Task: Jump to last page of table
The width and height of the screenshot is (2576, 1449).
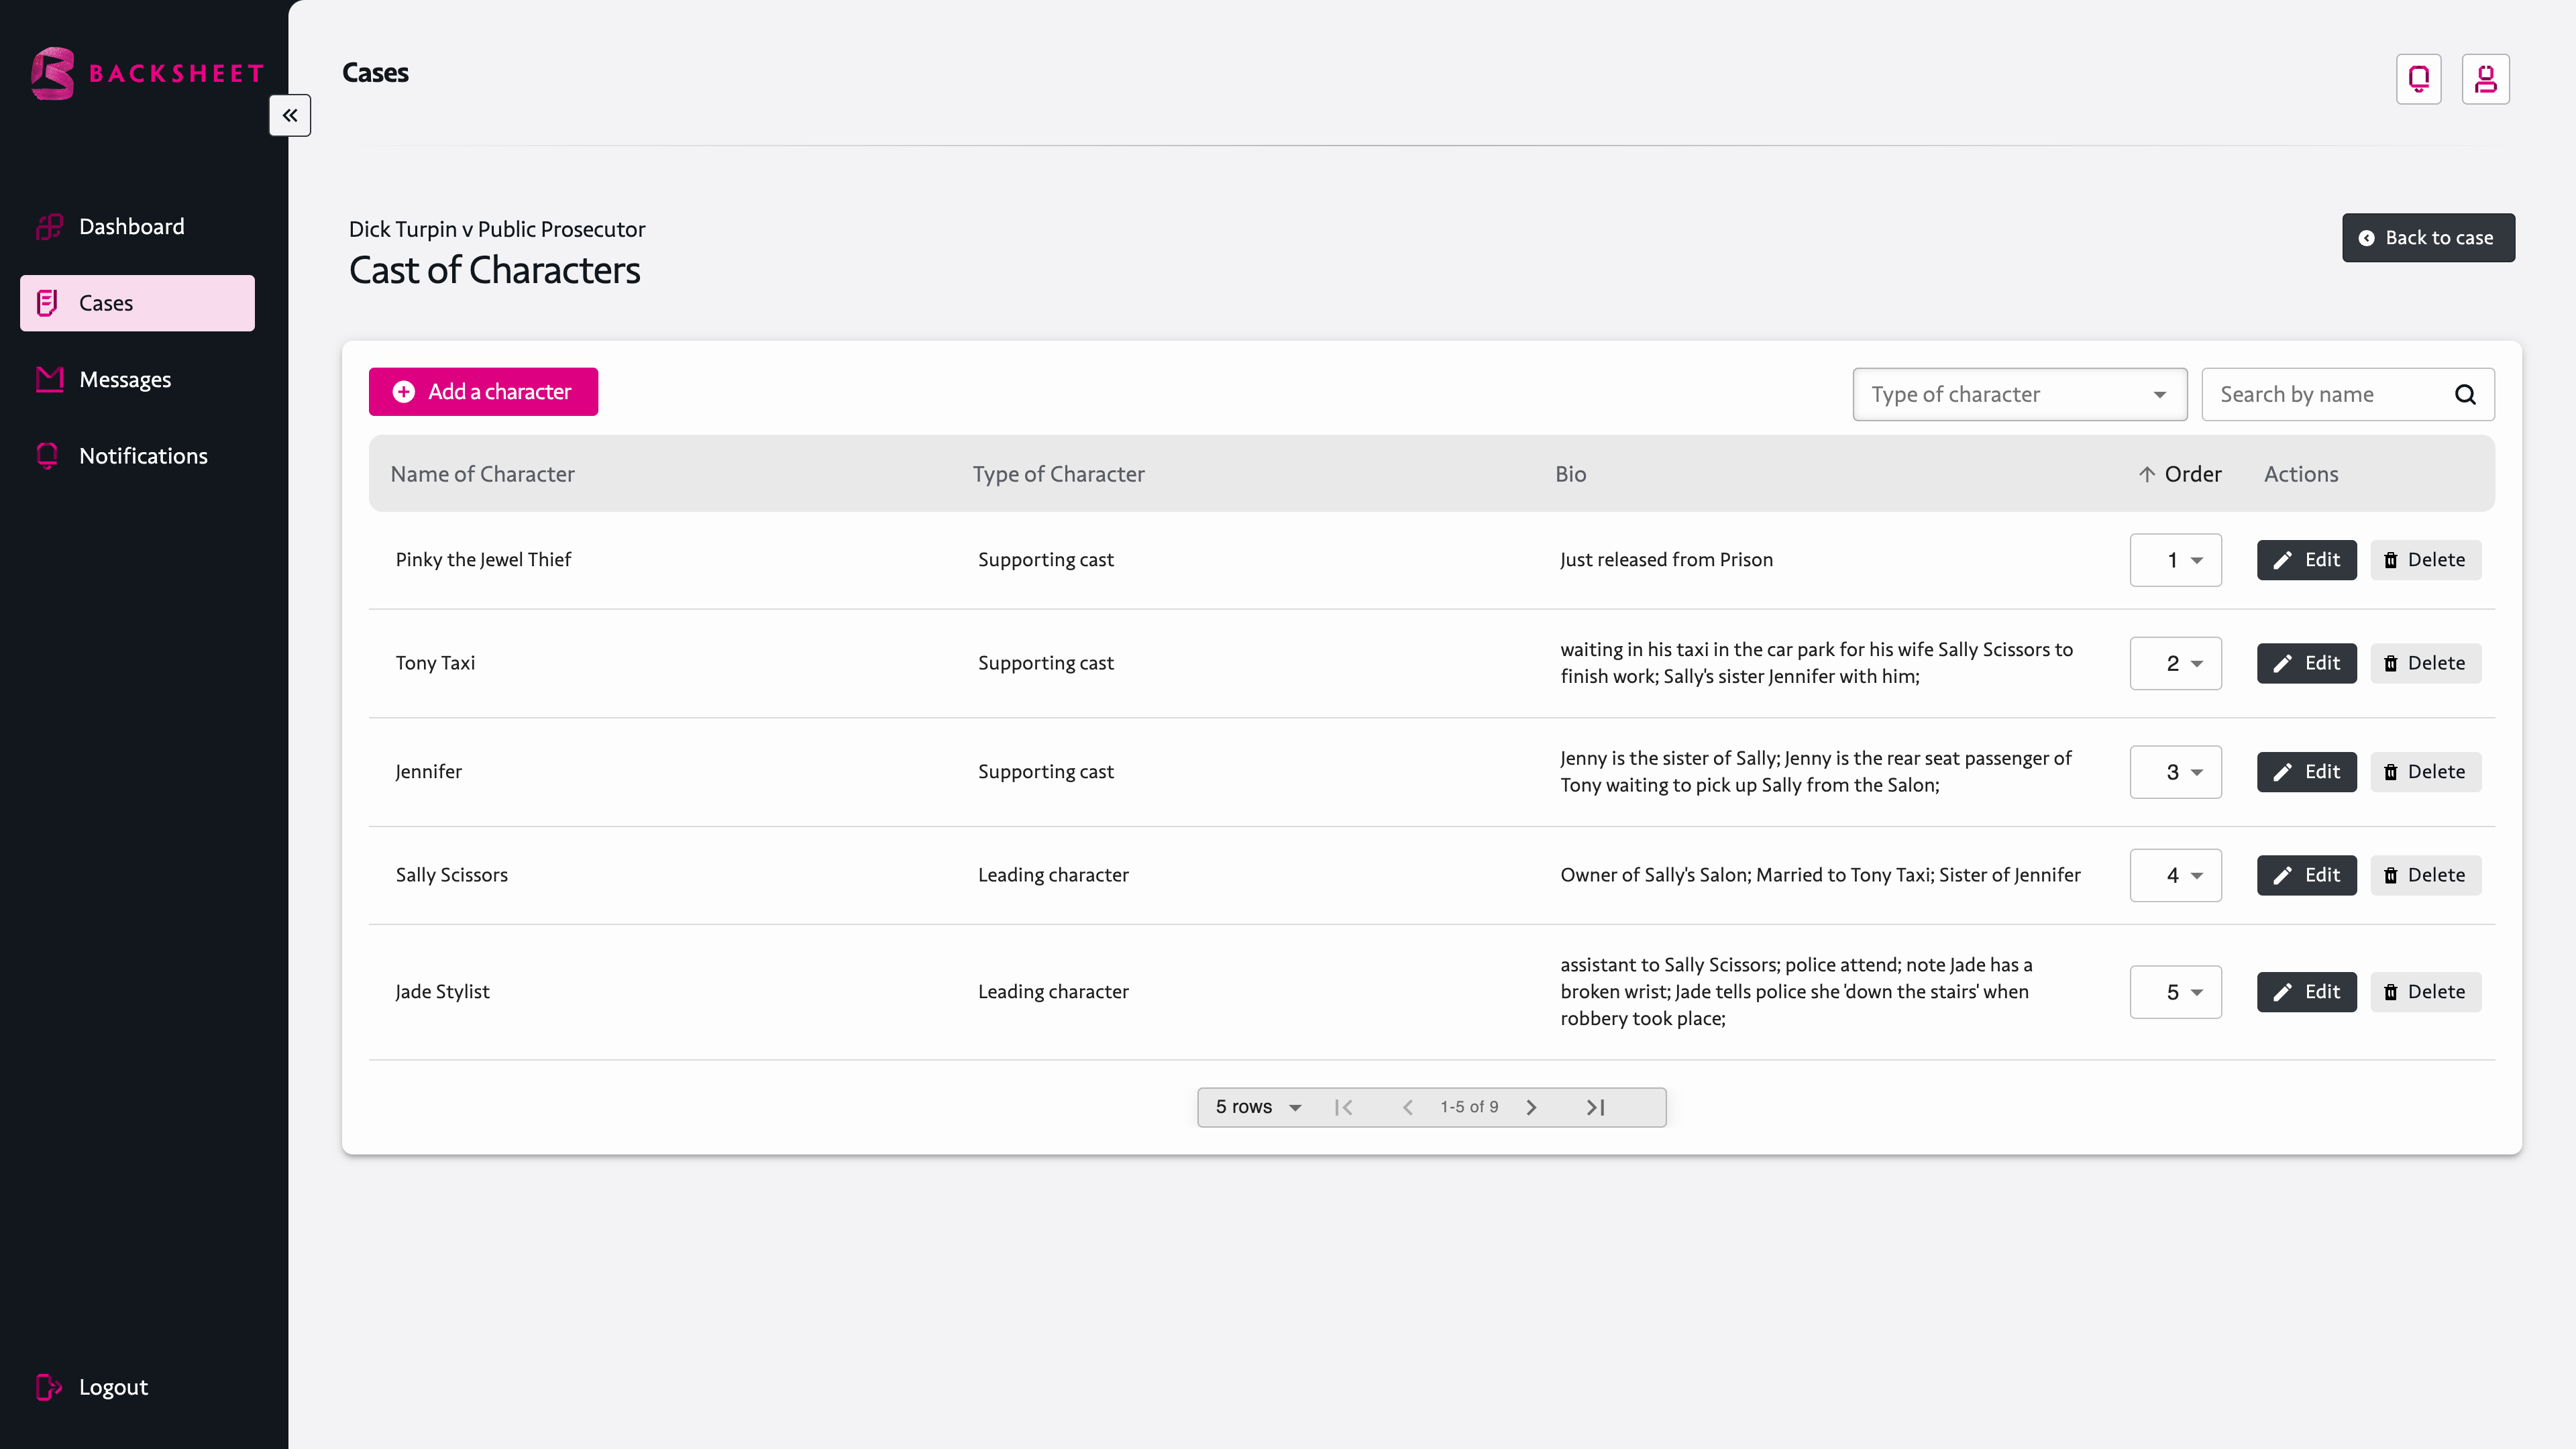Action: [1595, 1107]
